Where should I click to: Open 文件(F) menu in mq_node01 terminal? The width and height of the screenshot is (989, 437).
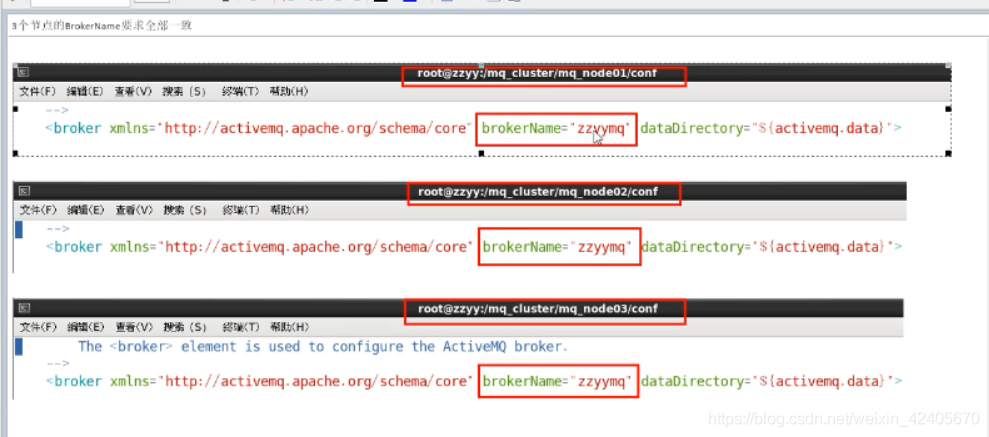38,91
